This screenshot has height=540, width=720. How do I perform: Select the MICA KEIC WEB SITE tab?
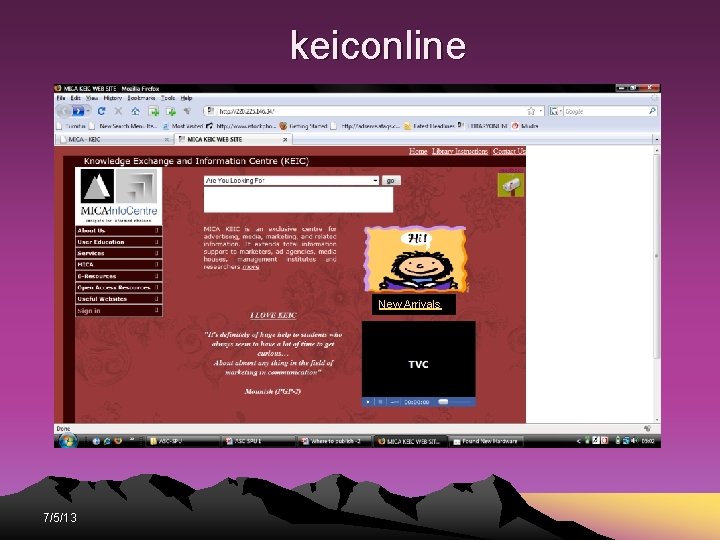233,139
